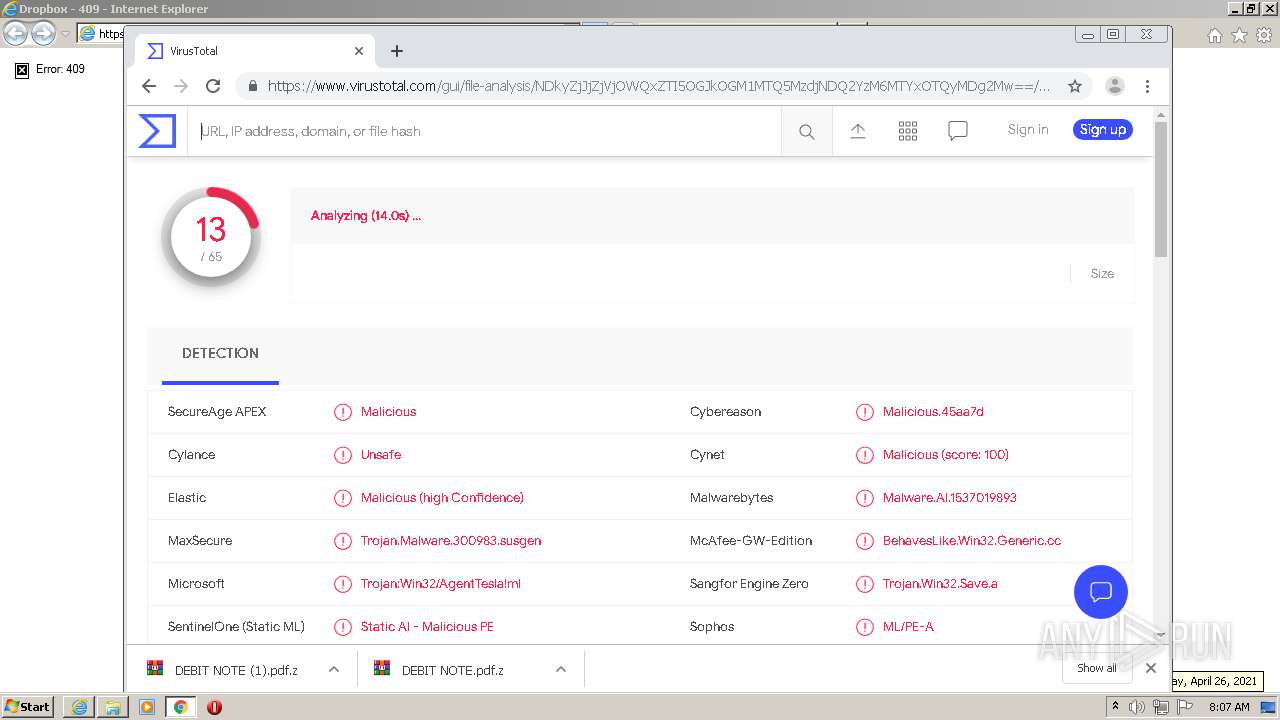The image size is (1280, 720).
Task: Select the VirusTotal browser tab
Action: (253, 51)
